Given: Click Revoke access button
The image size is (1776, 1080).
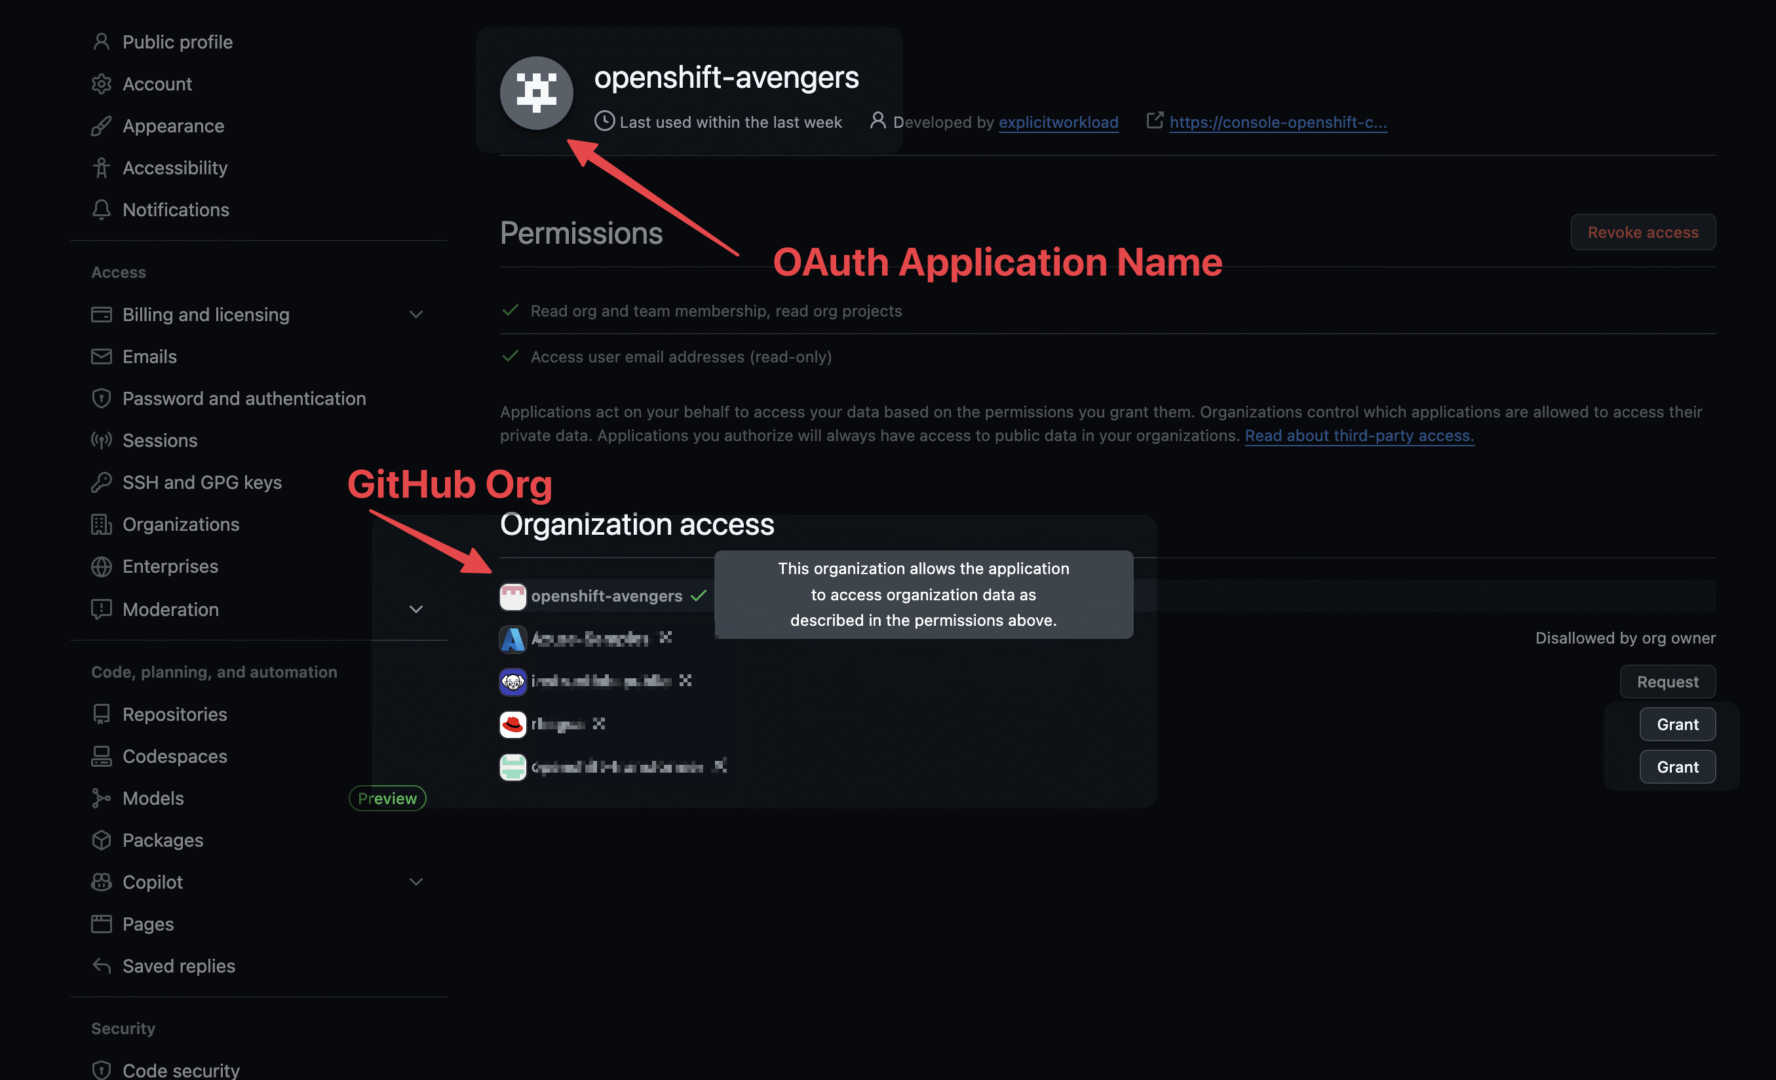Looking at the screenshot, I should pos(1643,232).
